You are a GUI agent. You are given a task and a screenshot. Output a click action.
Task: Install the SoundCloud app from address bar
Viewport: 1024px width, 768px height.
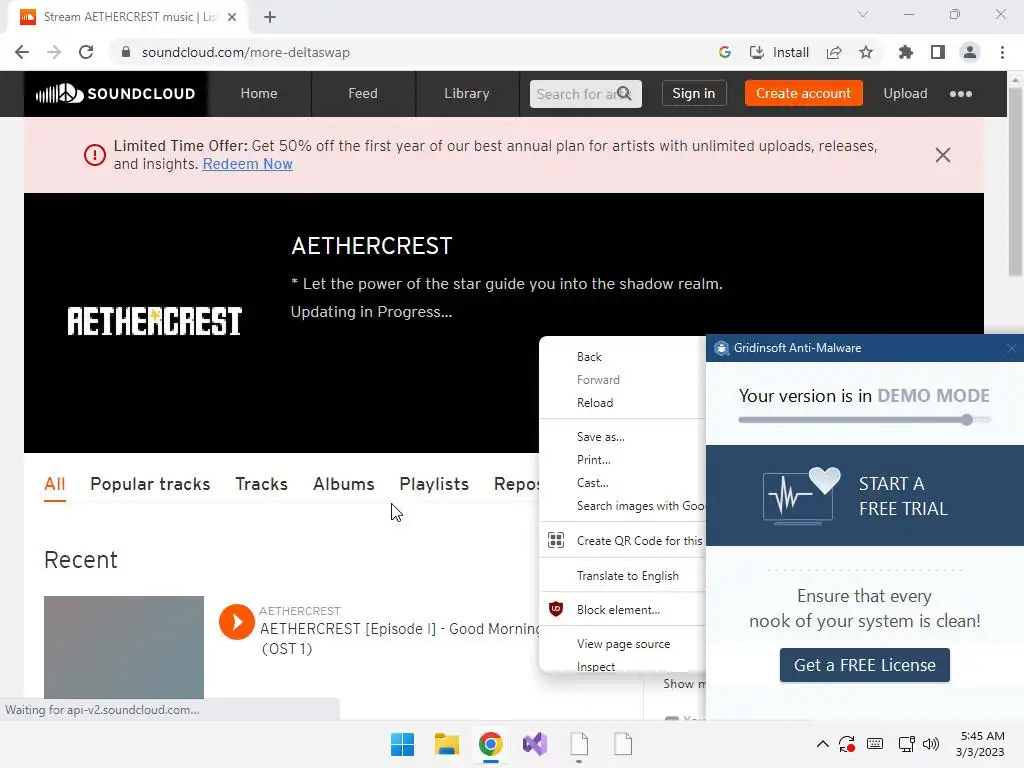coord(779,52)
